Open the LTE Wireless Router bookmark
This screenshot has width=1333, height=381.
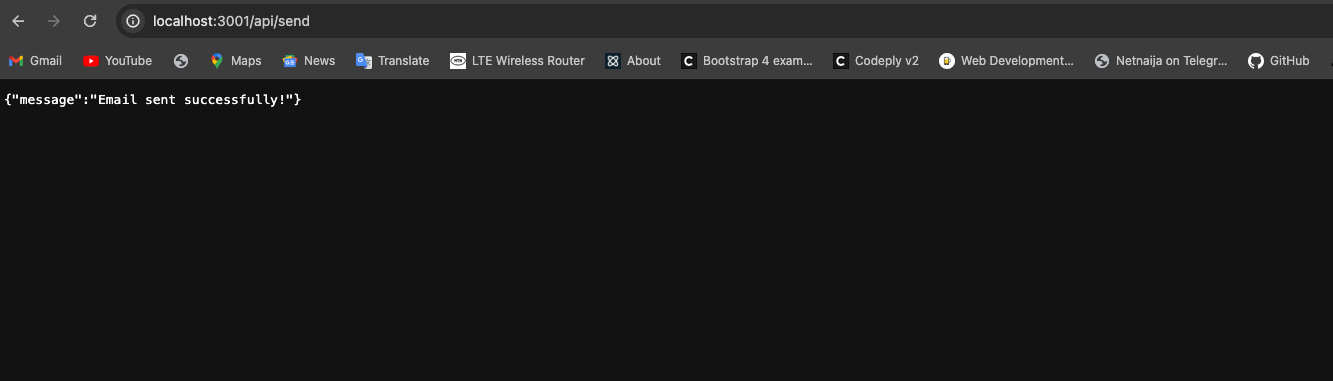pos(517,61)
